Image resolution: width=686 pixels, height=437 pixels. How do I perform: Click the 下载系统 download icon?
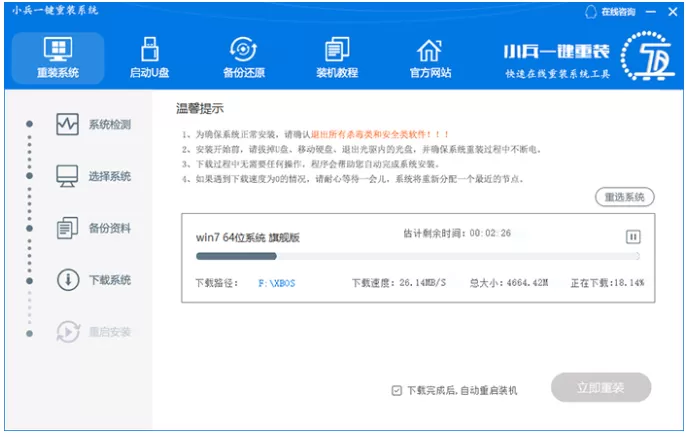pos(68,280)
